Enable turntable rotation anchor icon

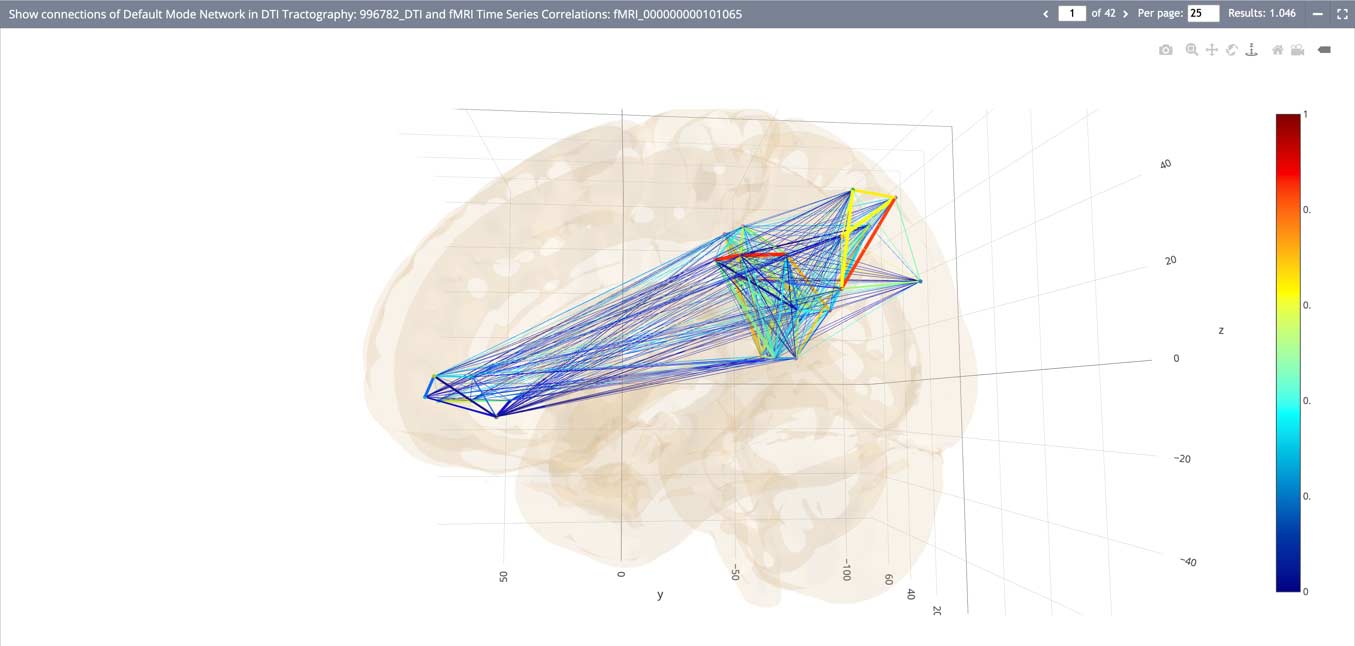(x=1251, y=50)
